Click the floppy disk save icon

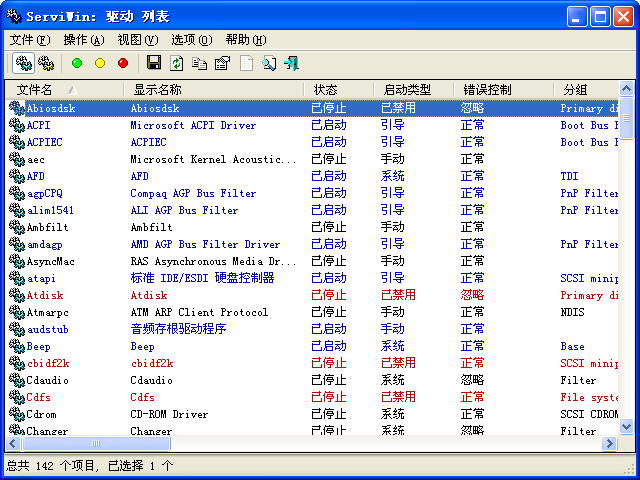(x=153, y=63)
